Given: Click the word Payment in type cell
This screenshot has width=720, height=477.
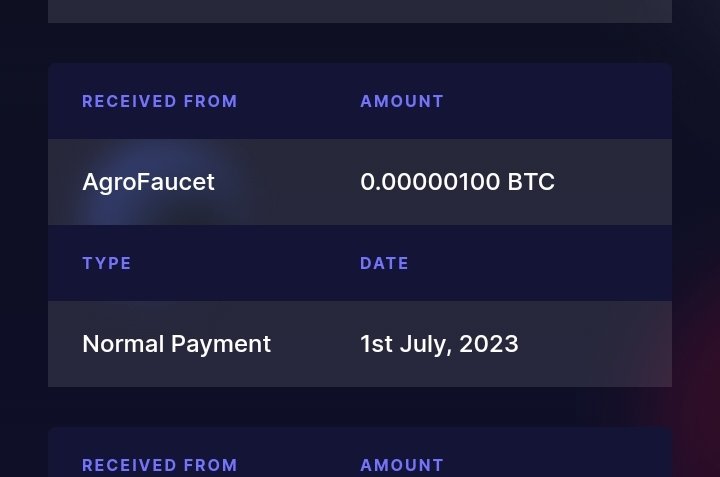Looking at the screenshot, I should pyautogui.click(x=221, y=345).
